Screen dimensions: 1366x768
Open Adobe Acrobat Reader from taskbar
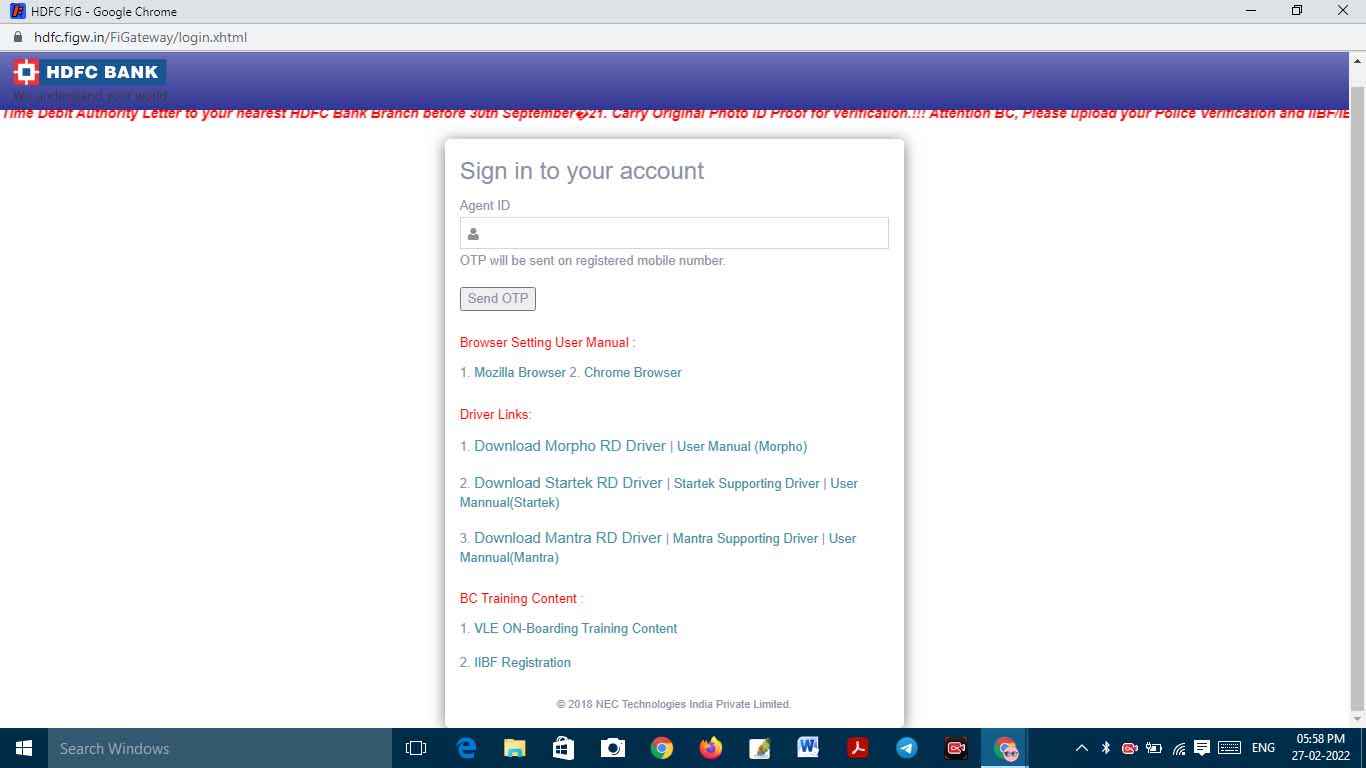click(857, 748)
